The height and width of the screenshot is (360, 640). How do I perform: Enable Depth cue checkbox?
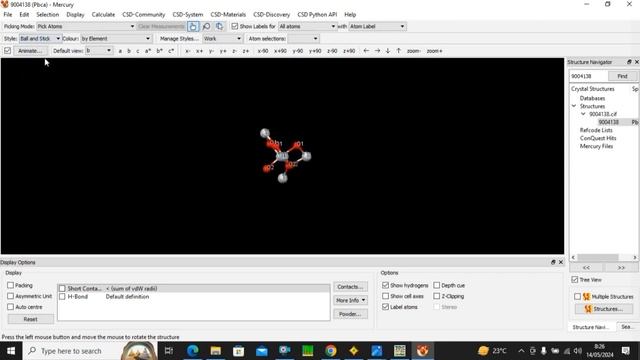437,285
